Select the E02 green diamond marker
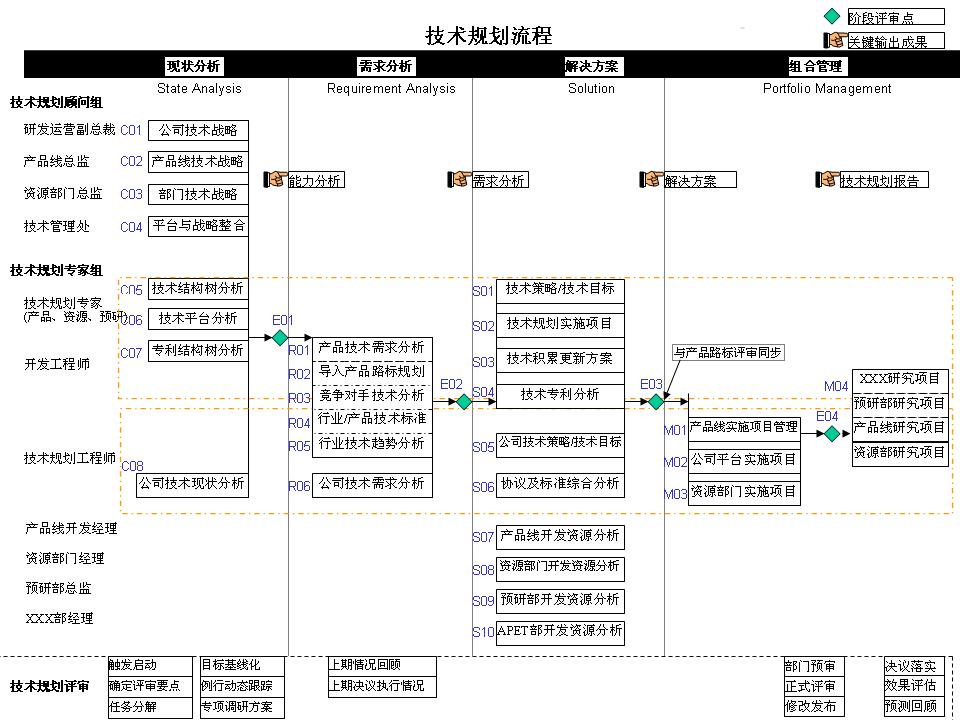The height and width of the screenshot is (720, 960). tap(464, 402)
